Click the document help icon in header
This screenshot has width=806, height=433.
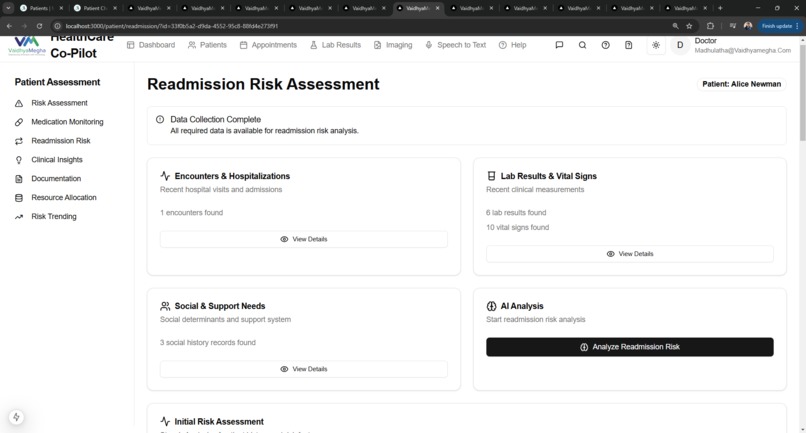(x=629, y=45)
